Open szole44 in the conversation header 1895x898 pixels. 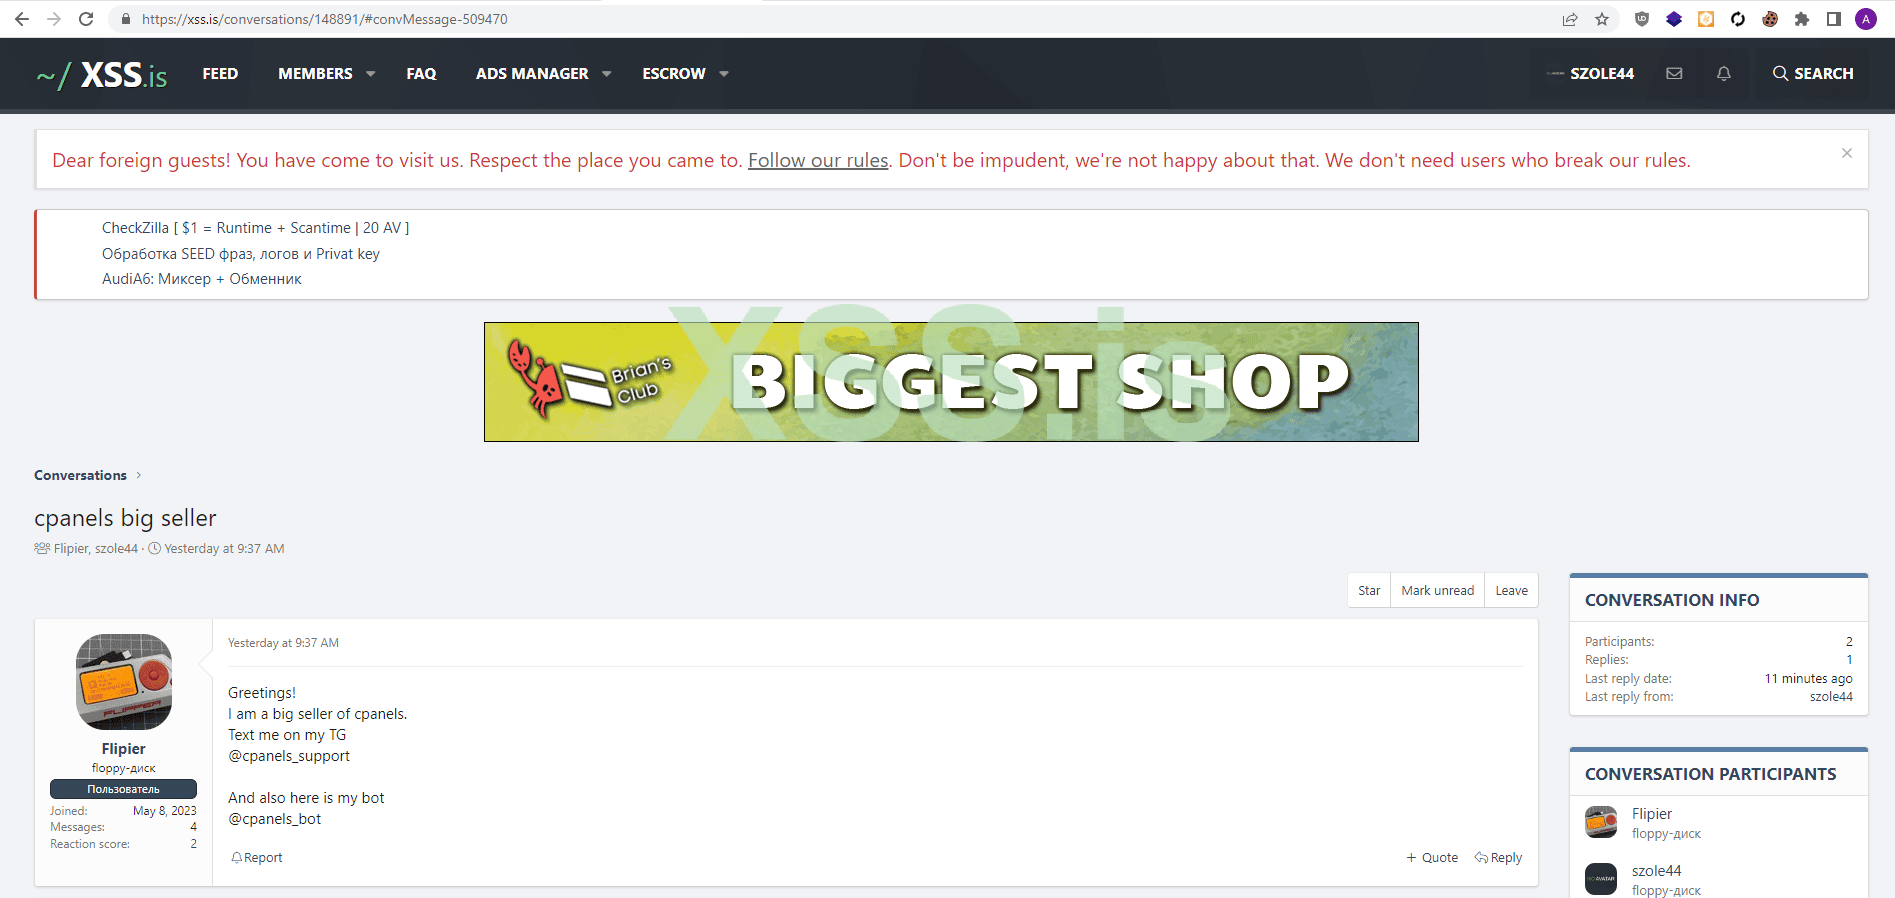116,549
